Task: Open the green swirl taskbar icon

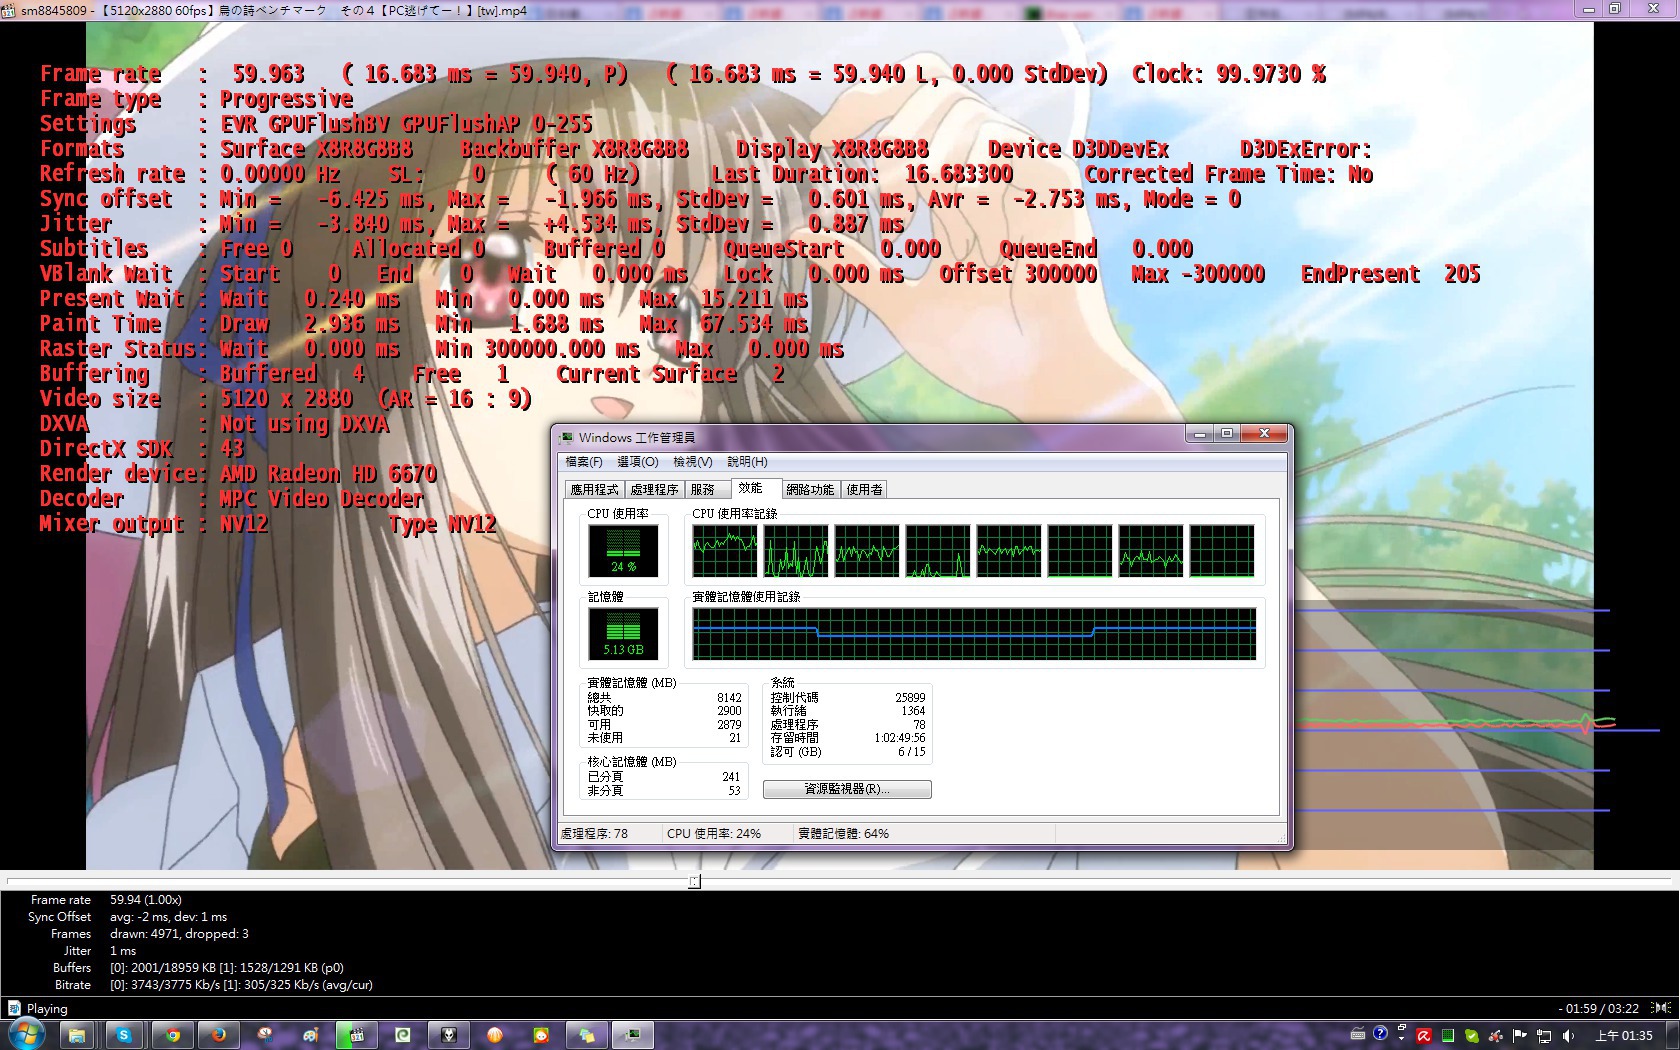Action: (403, 1035)
